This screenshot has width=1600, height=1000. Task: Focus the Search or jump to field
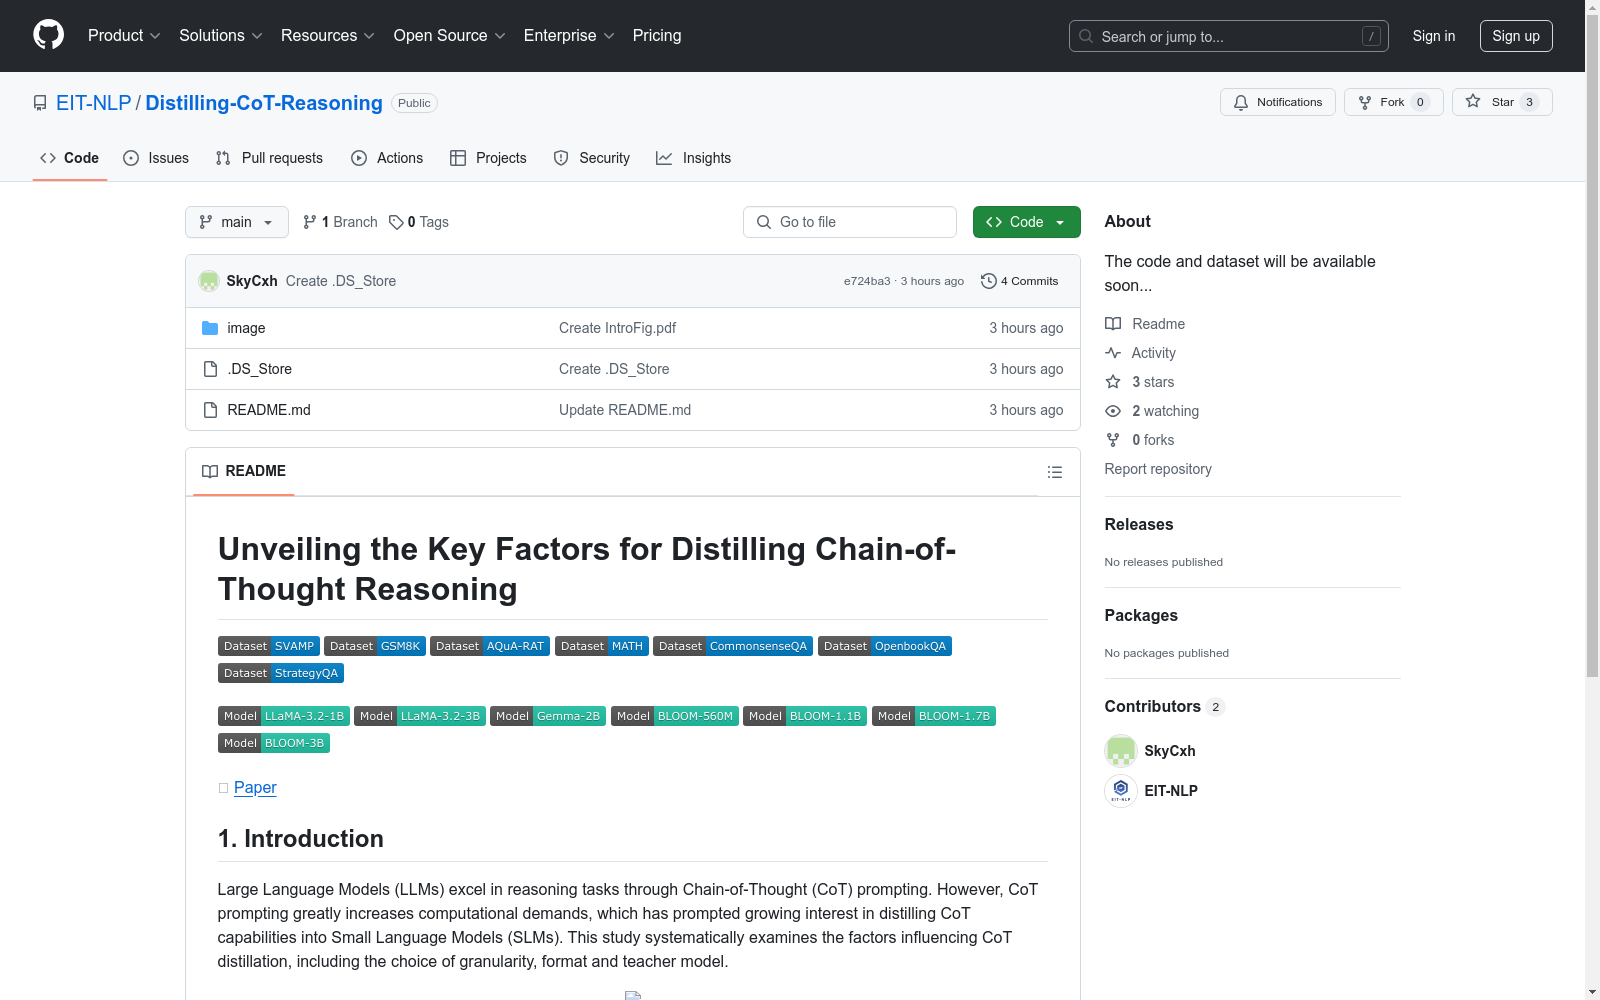pyautogui.click(x=1228, y=36)
